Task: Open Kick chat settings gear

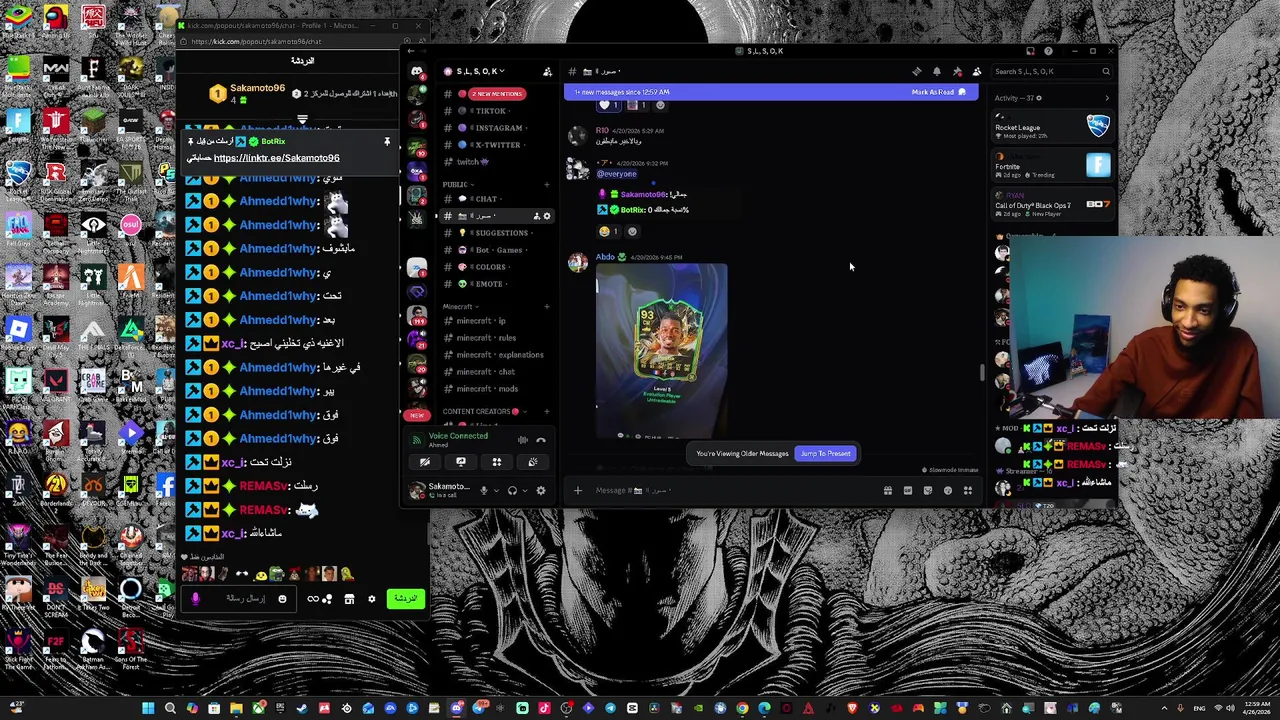Action: pyautogui.click(x=371, y=599)
